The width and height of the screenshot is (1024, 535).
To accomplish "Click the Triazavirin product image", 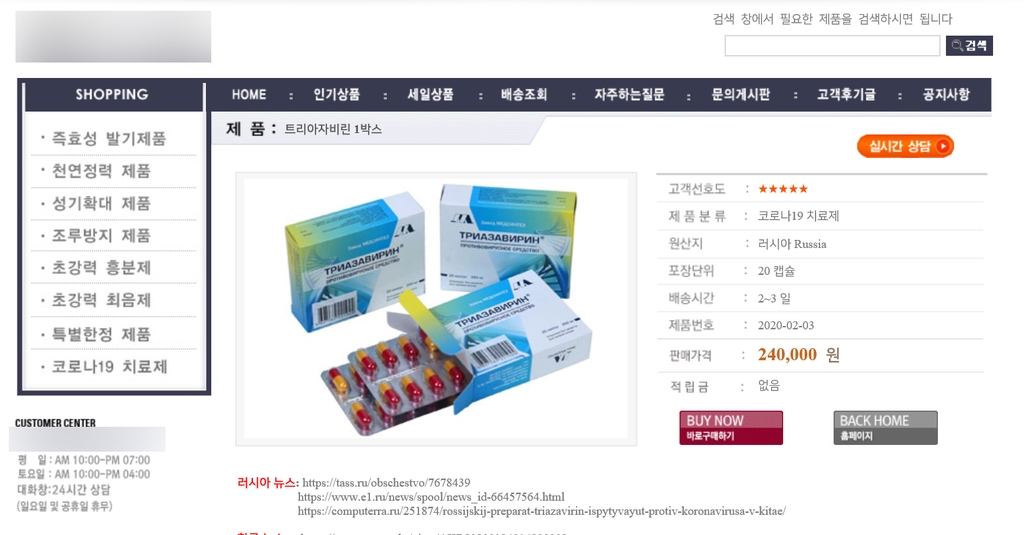I will pyautogui.click(x=436, y=309).
